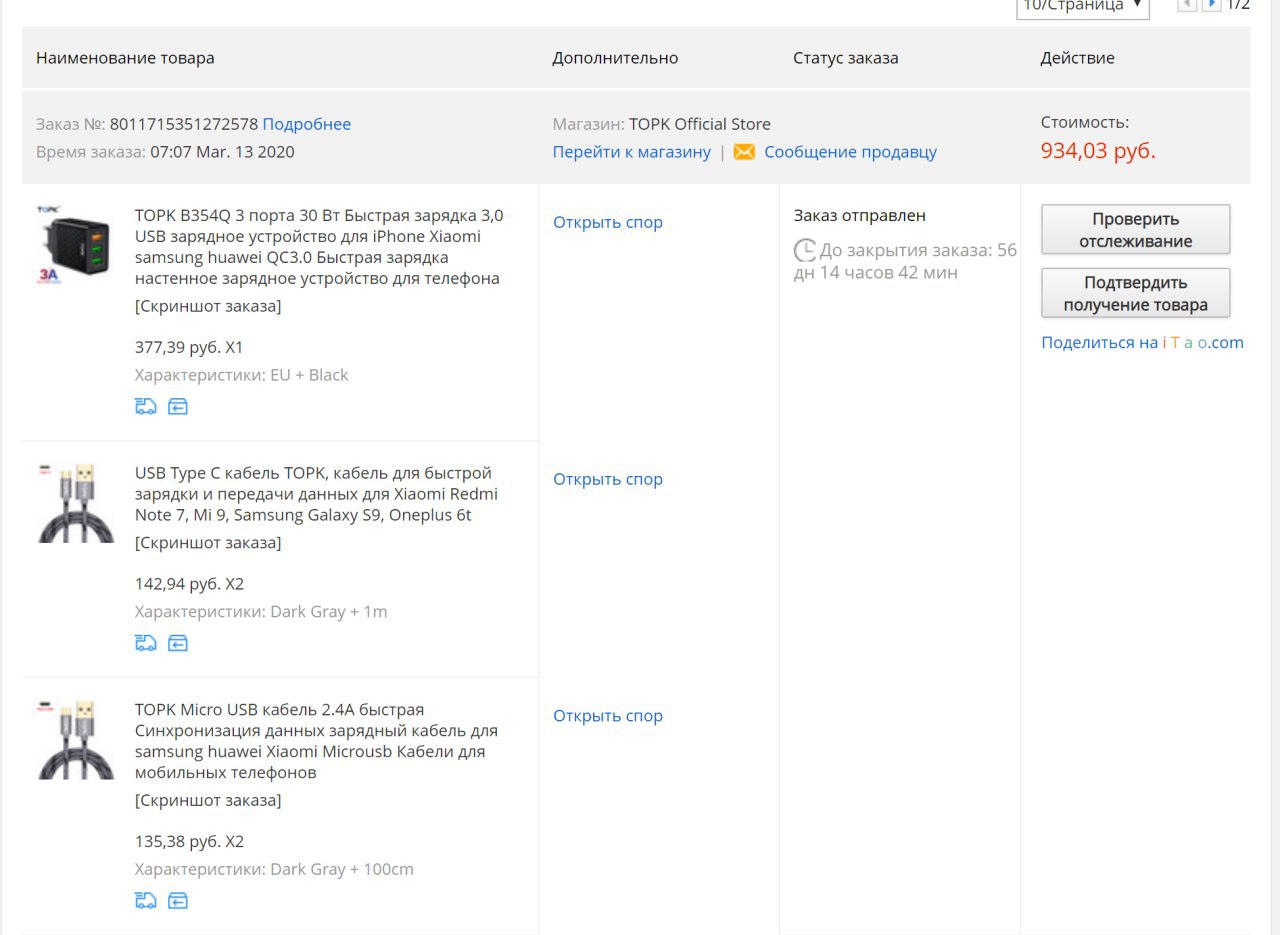Image resolution: width=1280 pixels, height=935 pixels.
Task: Follow Перейти к магазину link
Action: (632, 152)
